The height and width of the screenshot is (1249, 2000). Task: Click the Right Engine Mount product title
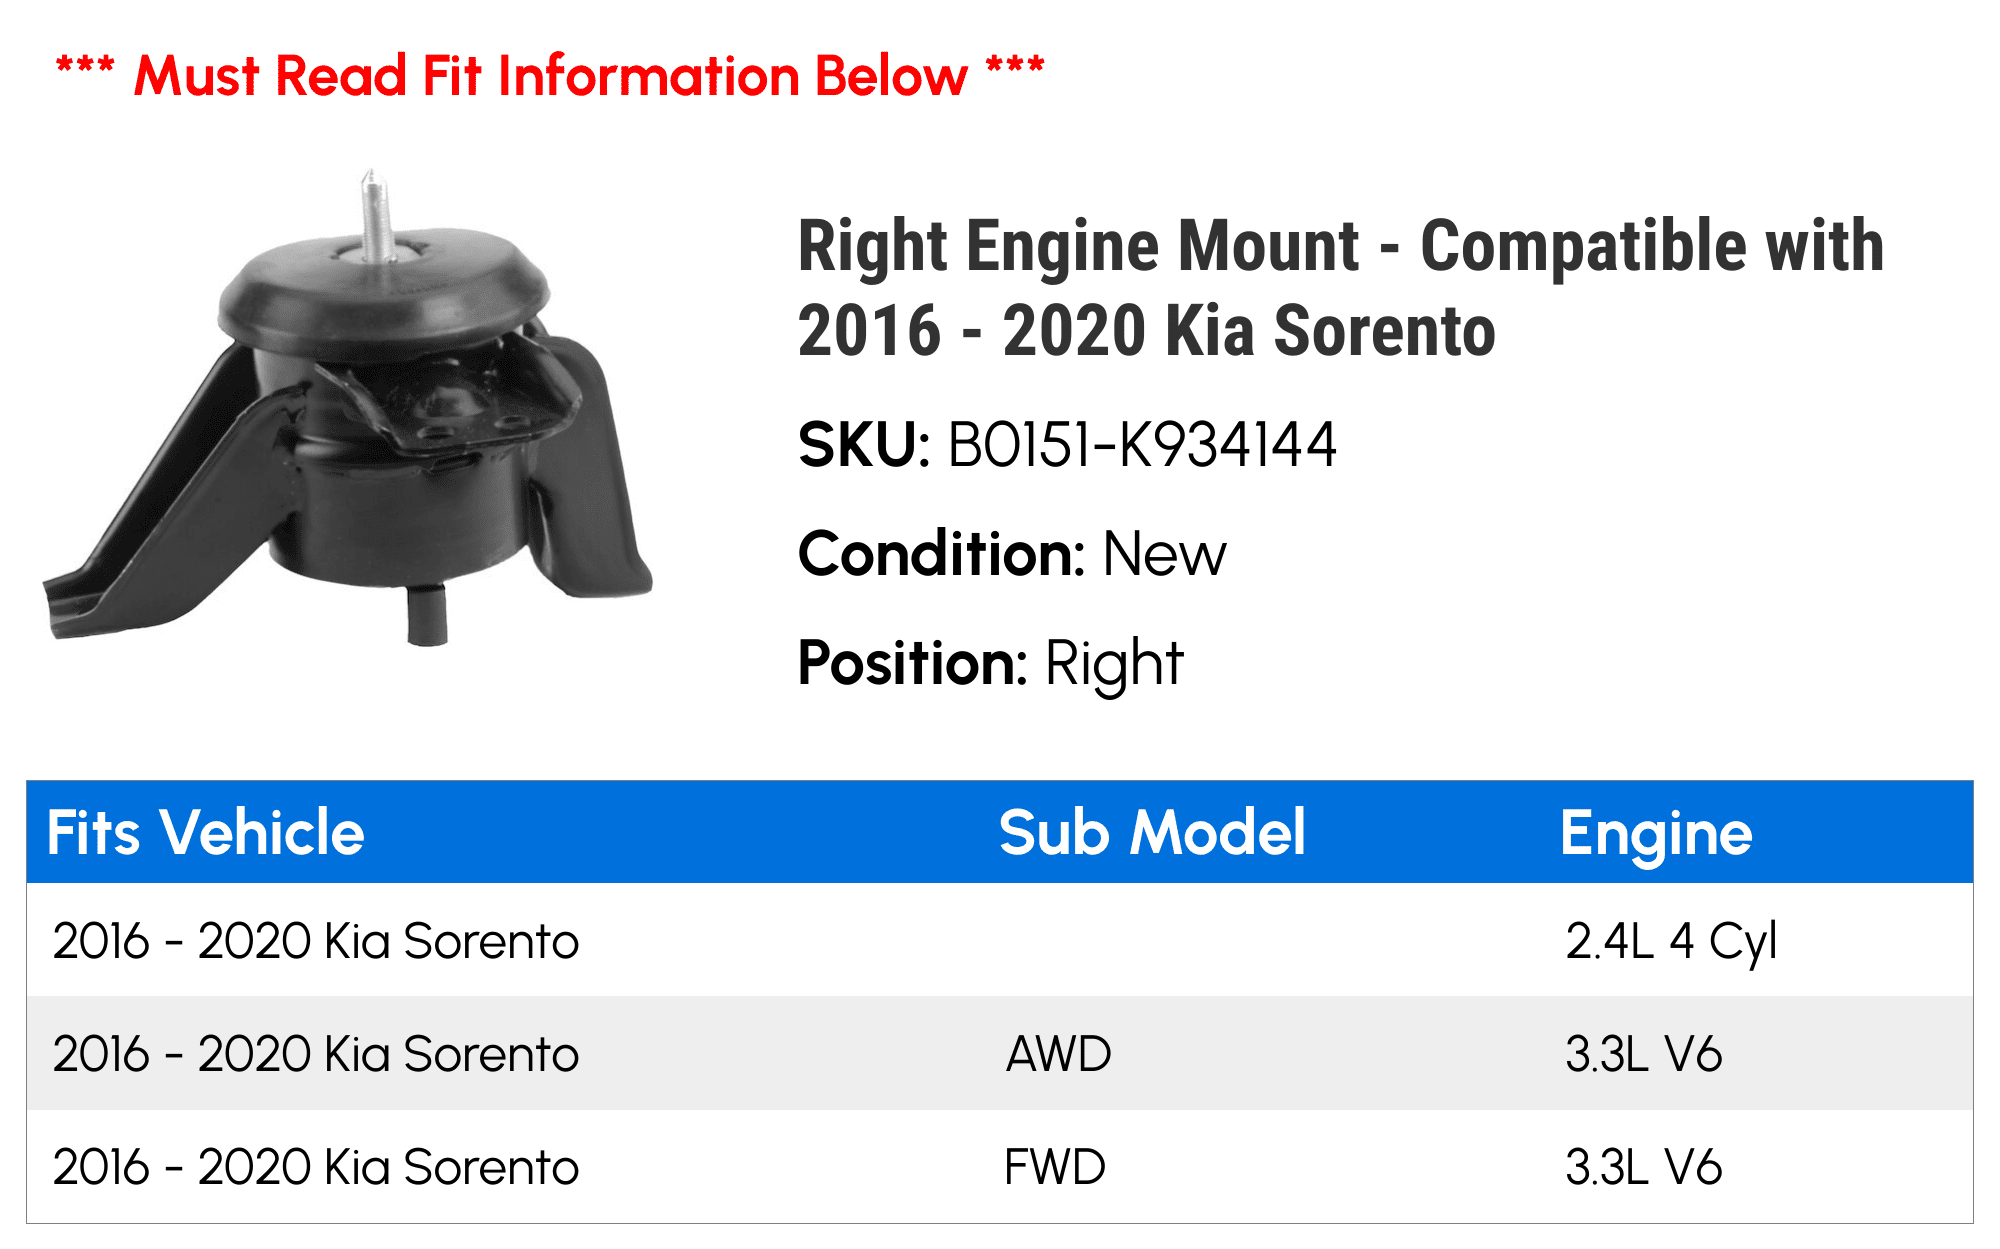pyautogui.click(x=1340, y=288)
